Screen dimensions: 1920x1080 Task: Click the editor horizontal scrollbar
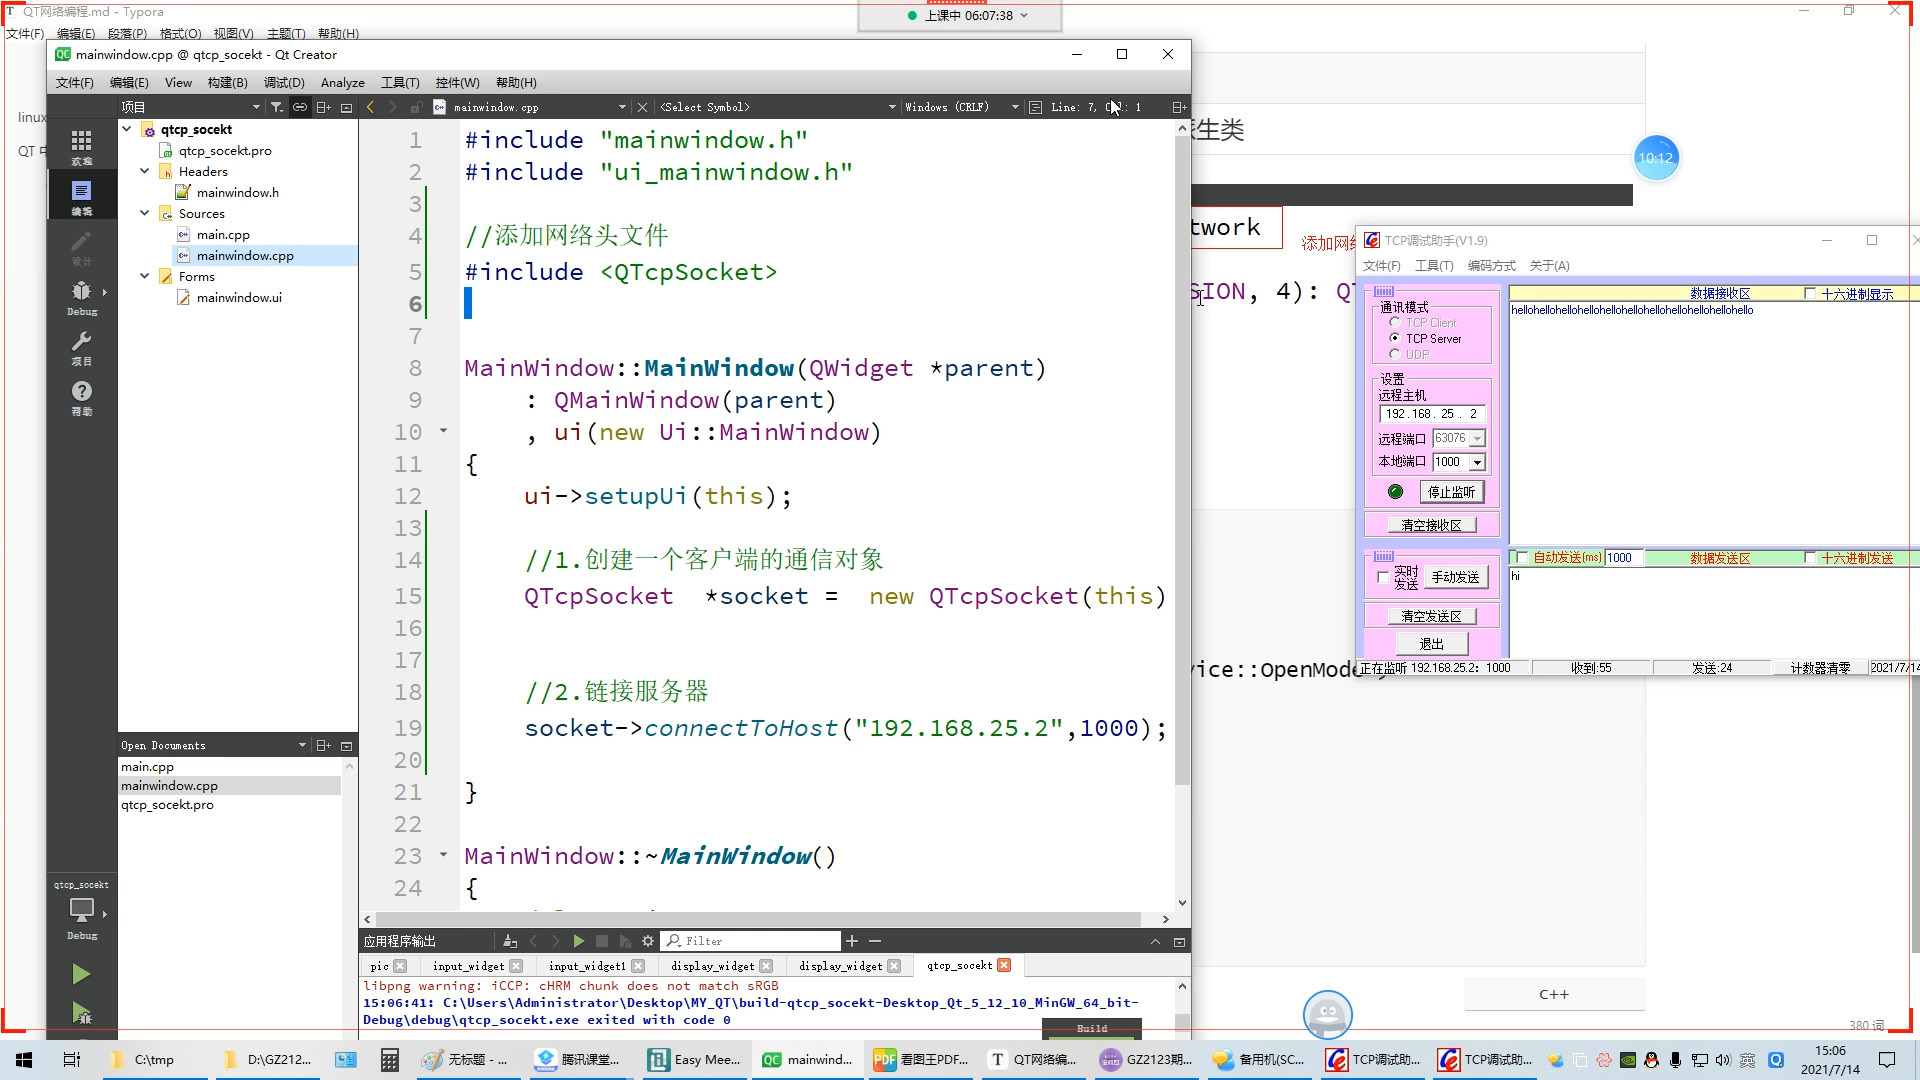click(x=758, y=918)
